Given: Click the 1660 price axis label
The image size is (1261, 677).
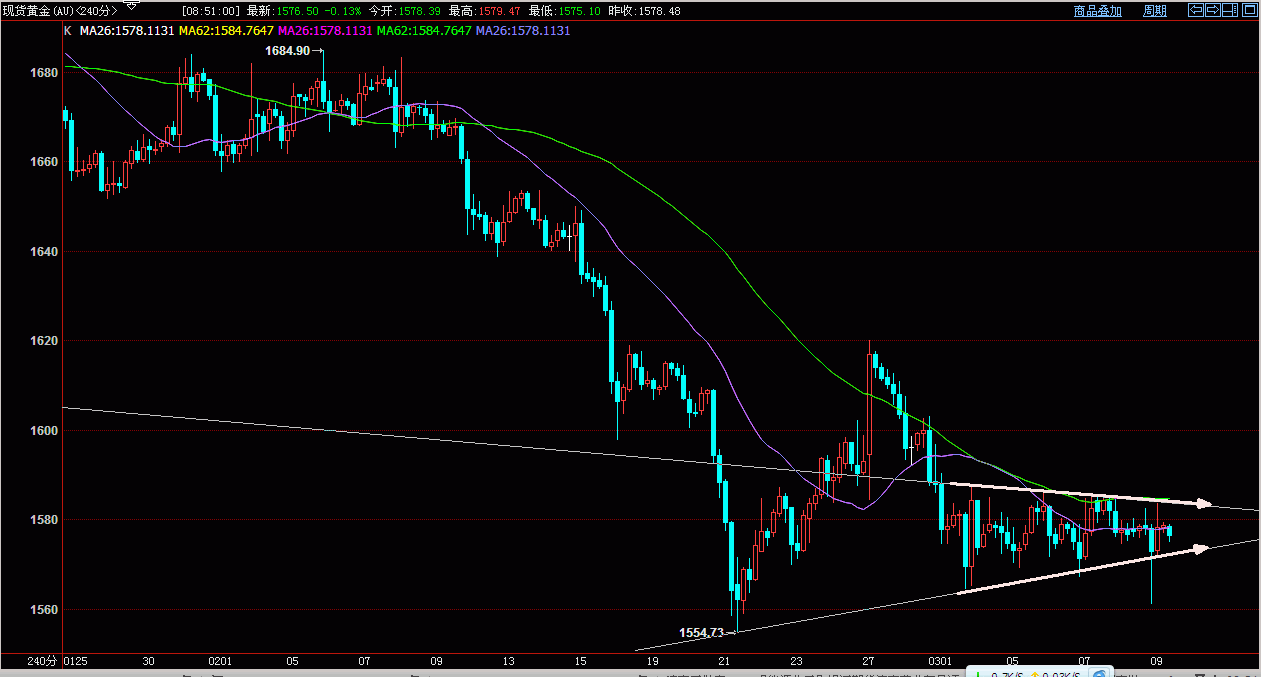Looking at the screenshot, I should point(45,162).
